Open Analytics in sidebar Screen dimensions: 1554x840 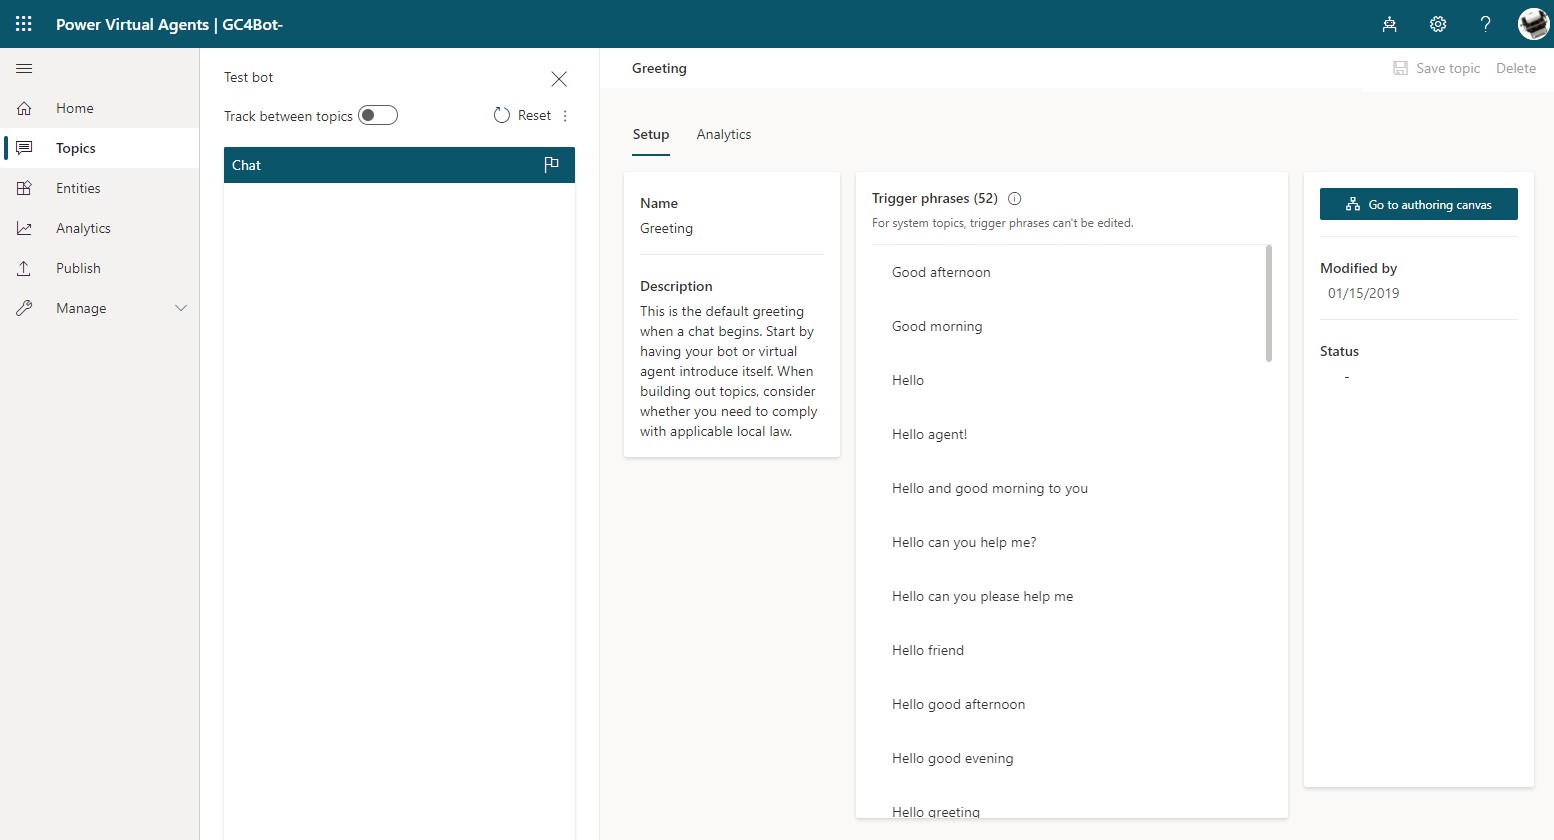(x=83, y=228)
